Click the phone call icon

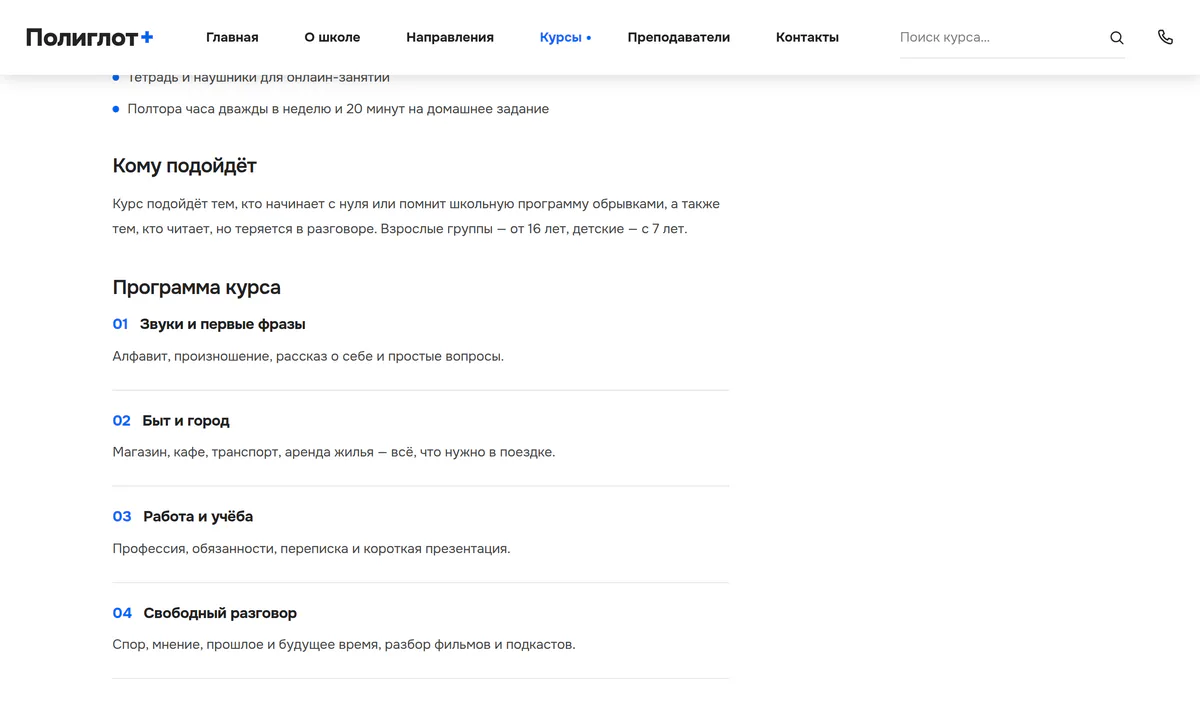(x=1165, y=37)
